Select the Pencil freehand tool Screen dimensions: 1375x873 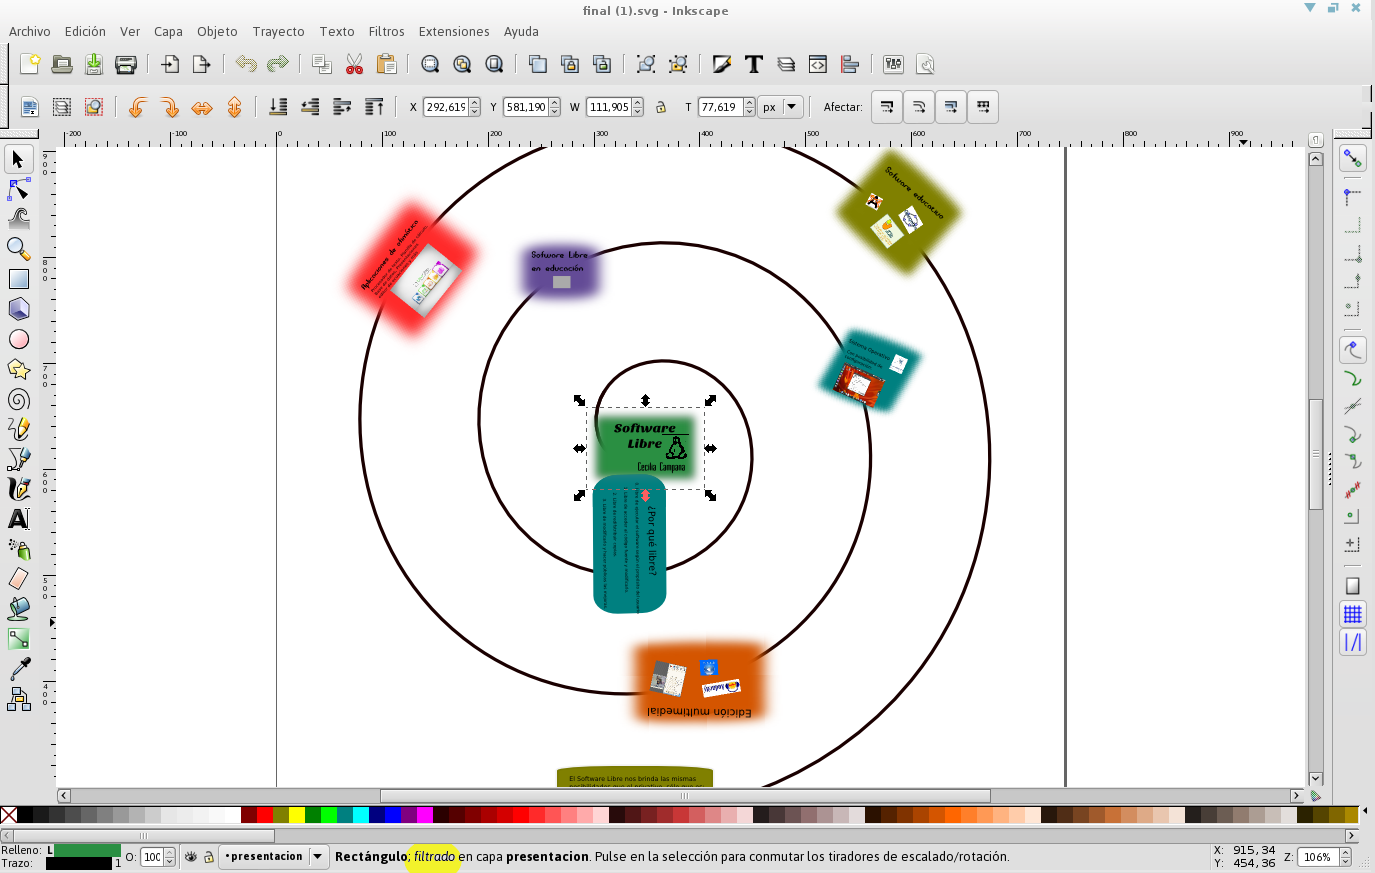tap(18, 429)
